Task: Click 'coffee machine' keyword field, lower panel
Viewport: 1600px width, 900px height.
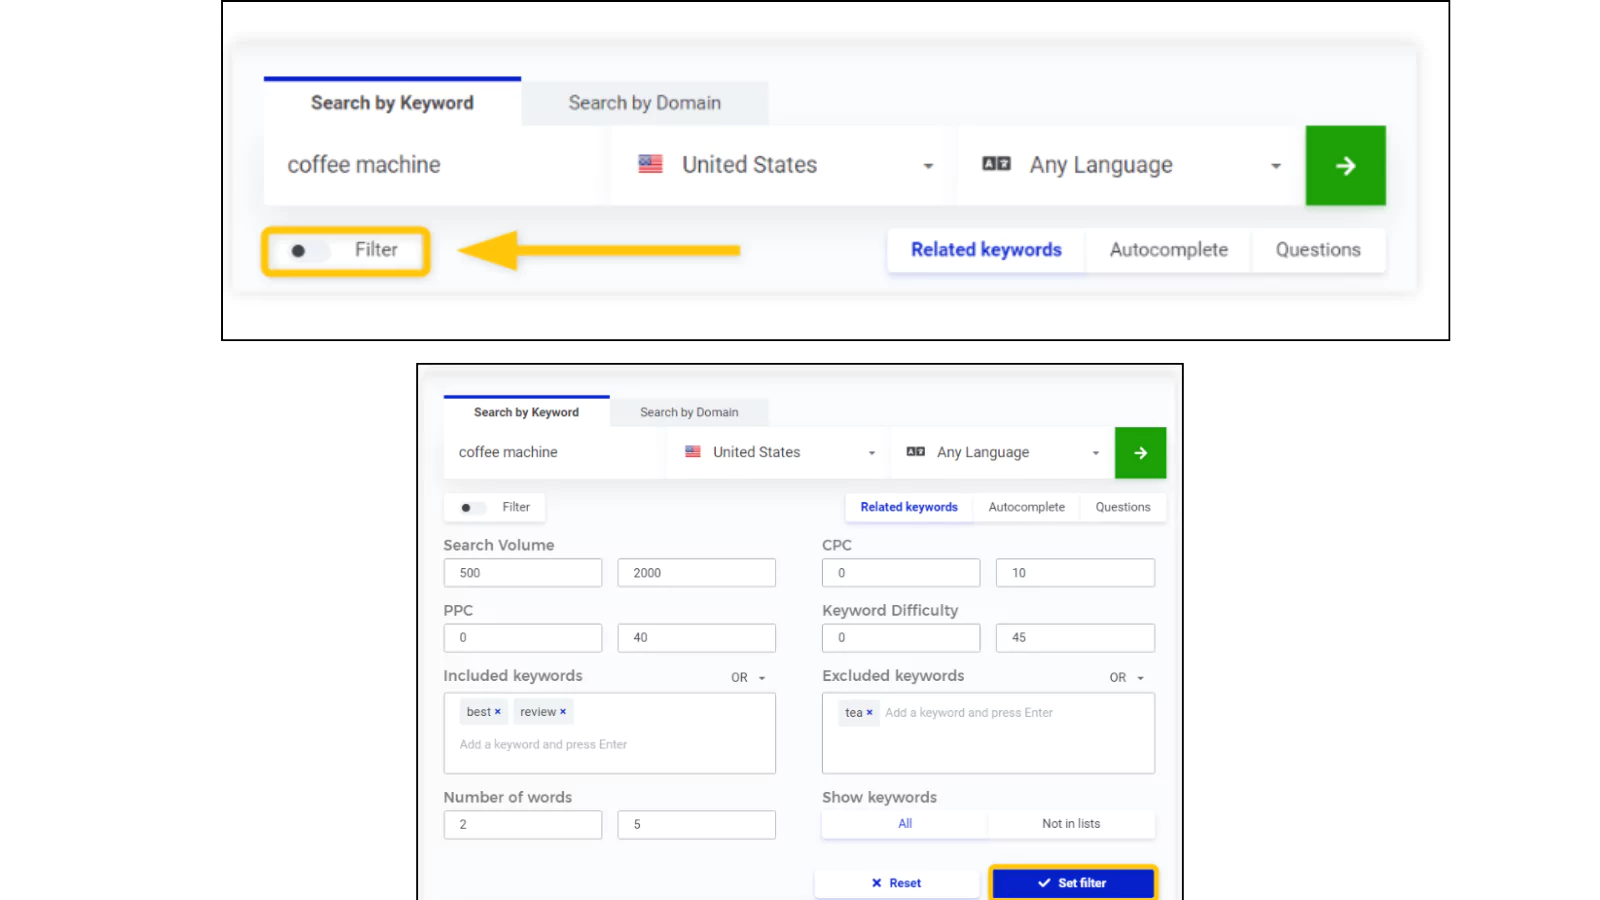Action: pos(554,453)
